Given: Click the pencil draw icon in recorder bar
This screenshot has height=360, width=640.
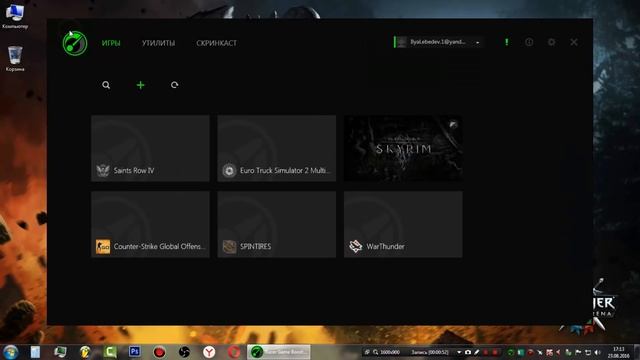Looking at the screenshot, I should (476, 352).
